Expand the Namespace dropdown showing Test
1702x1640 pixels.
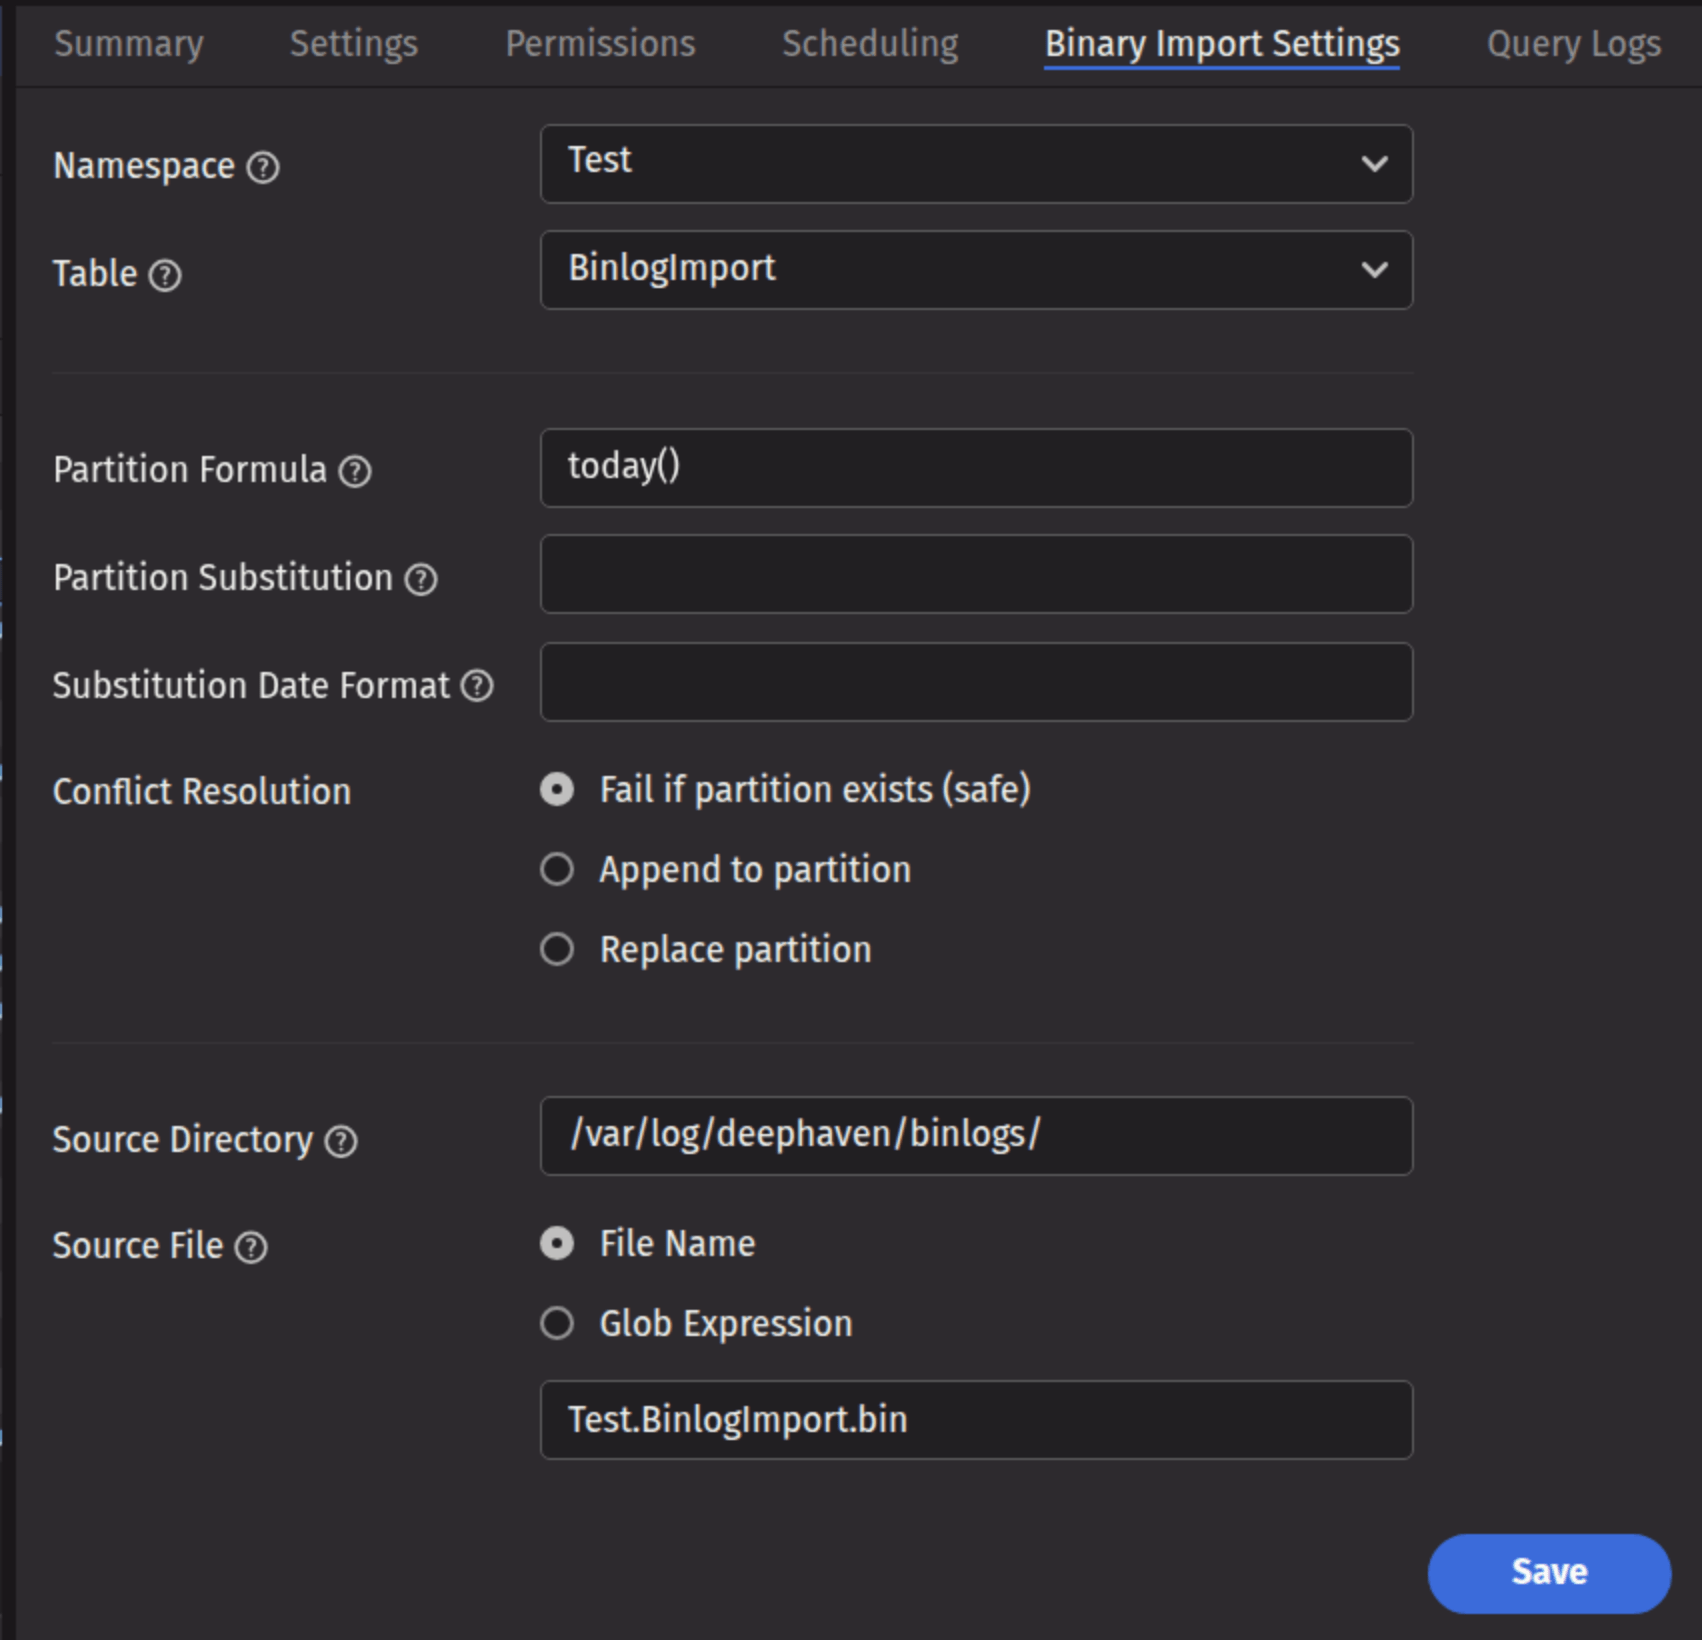(x=975, y=164)
